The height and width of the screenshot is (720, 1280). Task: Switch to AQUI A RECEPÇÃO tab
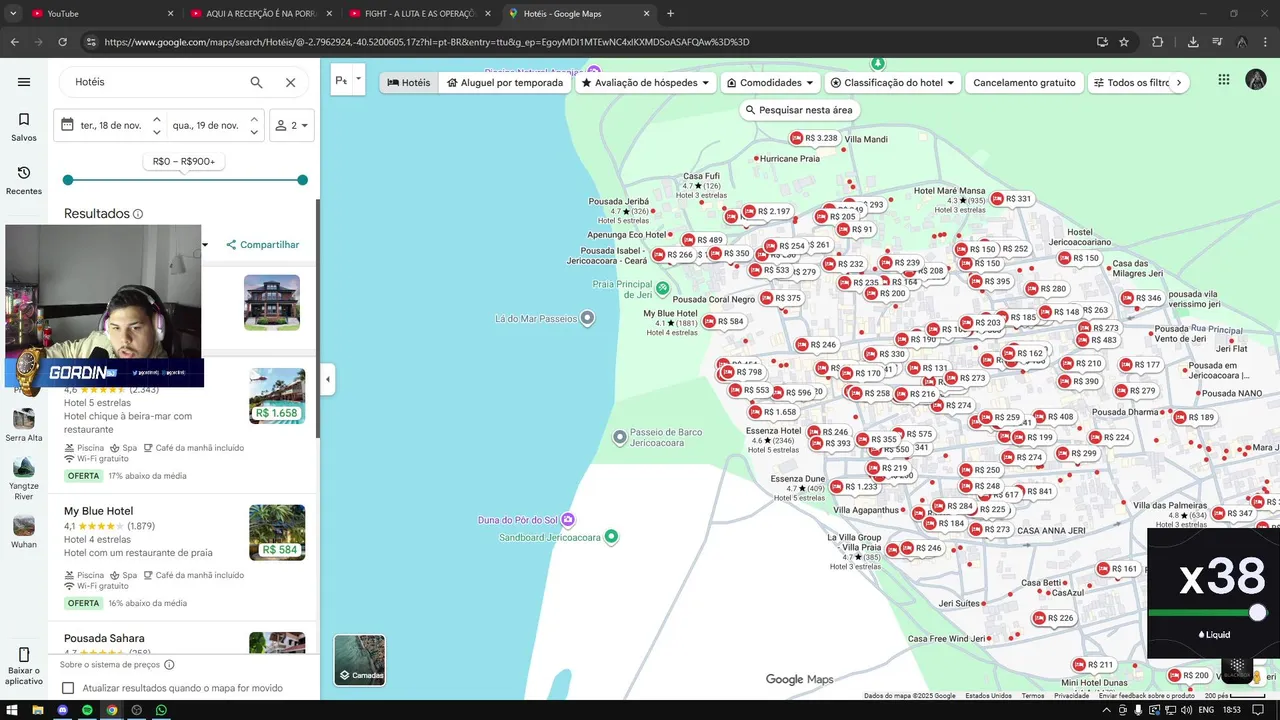pos(260,14)
